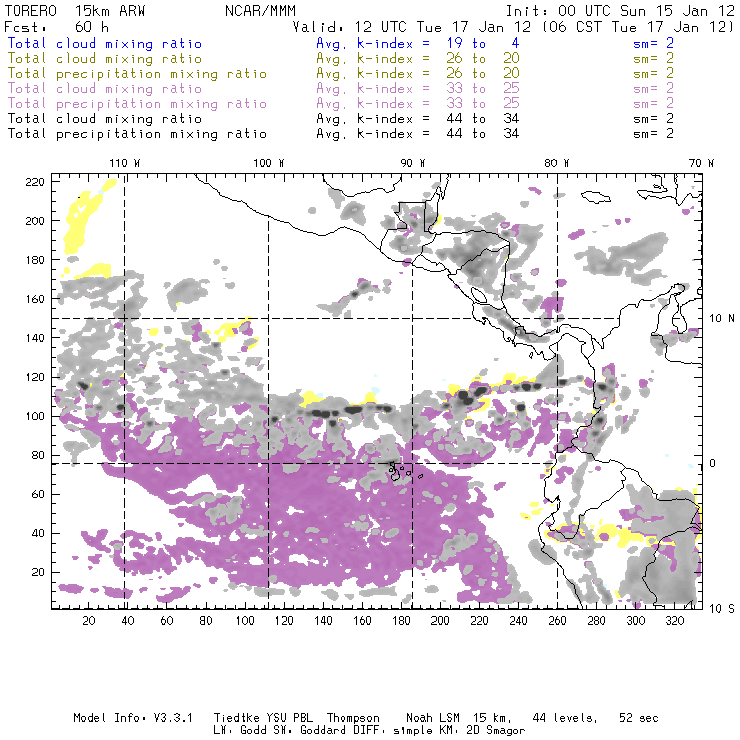
Task: Click the '0' equator latitude label
Action: (713, 463)
